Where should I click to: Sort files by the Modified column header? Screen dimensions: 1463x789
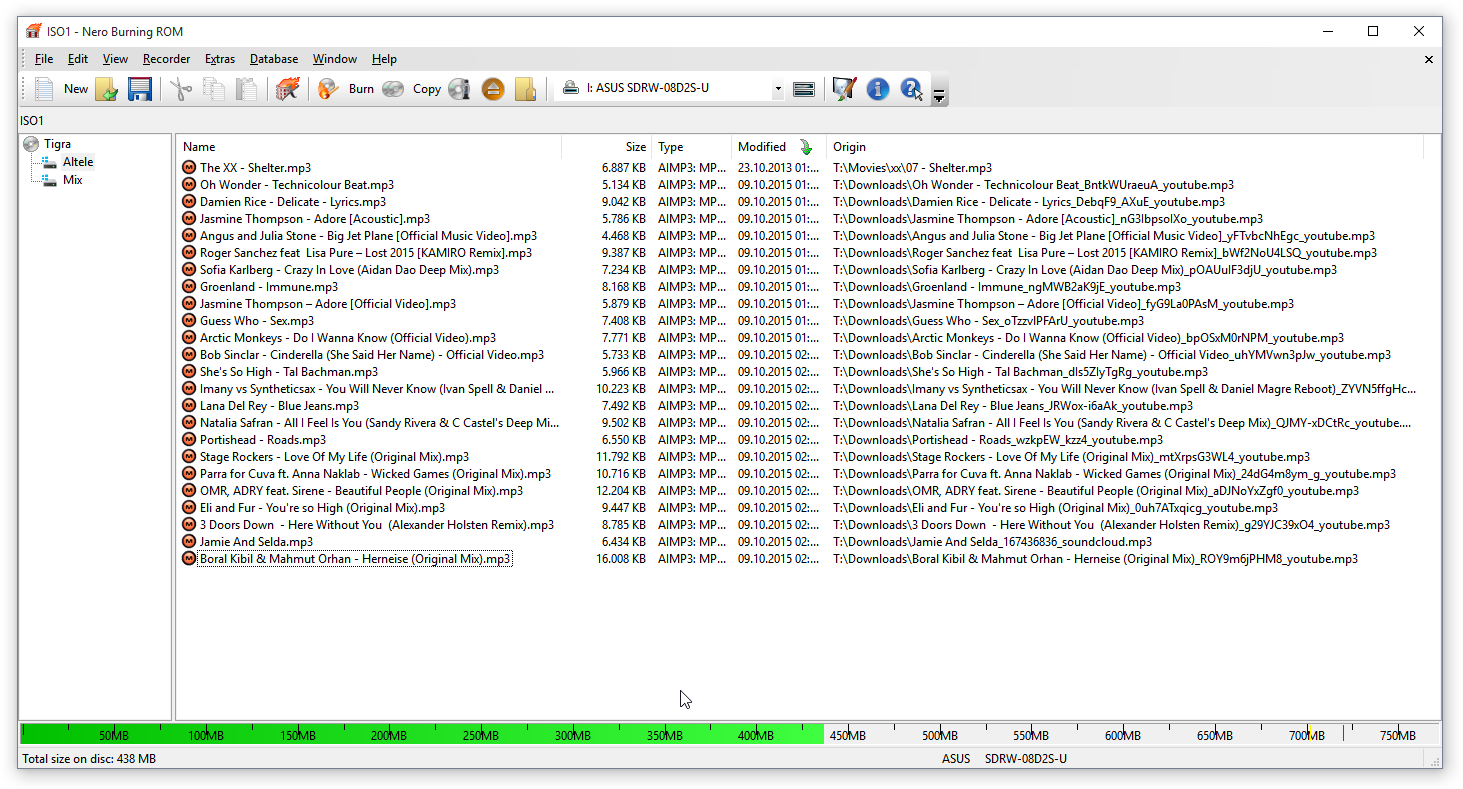[779, 147]
